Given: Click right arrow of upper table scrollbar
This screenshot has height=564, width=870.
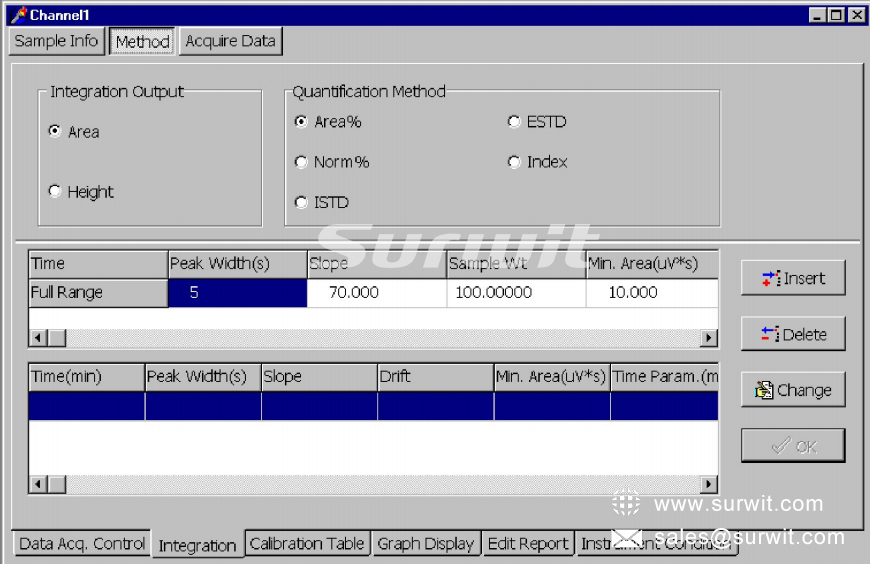Looking at the screenshot, I should coord(709,338).
